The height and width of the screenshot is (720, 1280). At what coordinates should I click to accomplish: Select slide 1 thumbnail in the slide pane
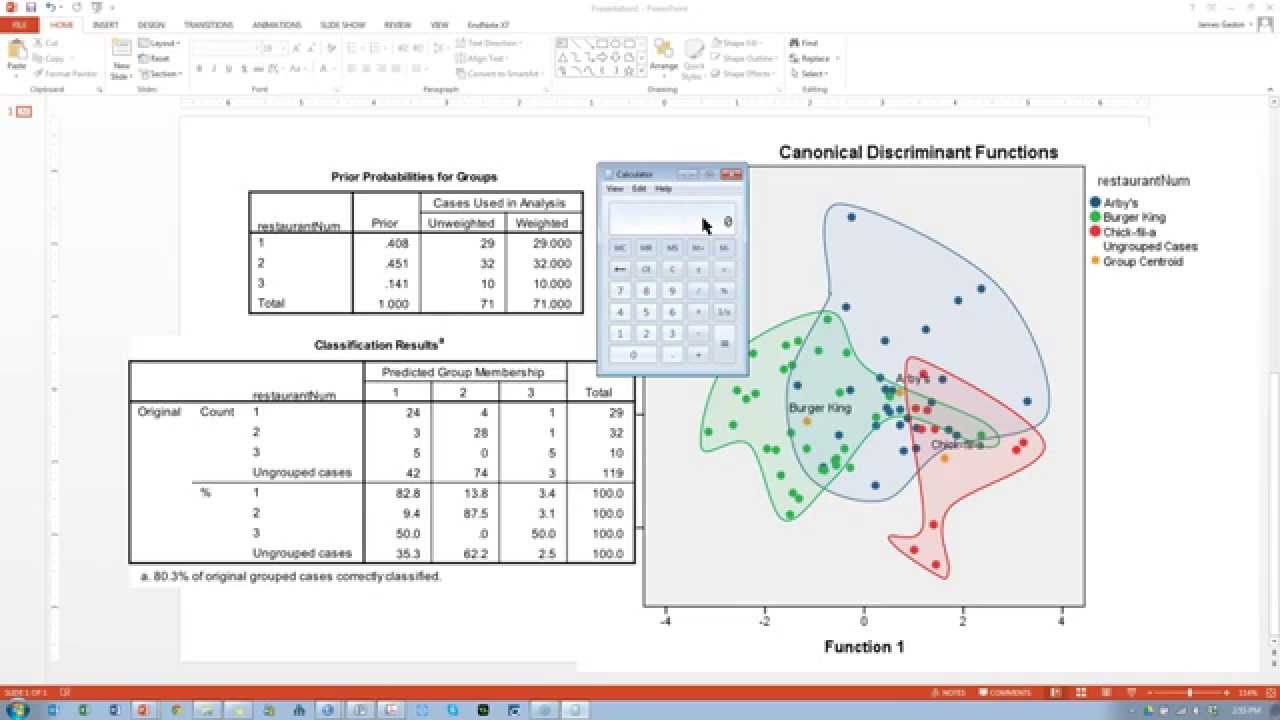(x=24, y=112)
